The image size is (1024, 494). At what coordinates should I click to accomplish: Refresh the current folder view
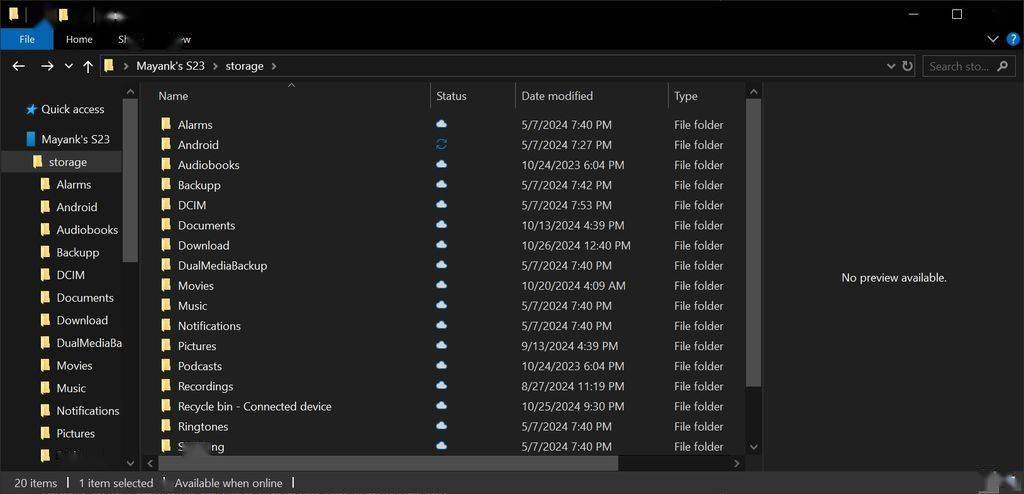coord(908,66)
